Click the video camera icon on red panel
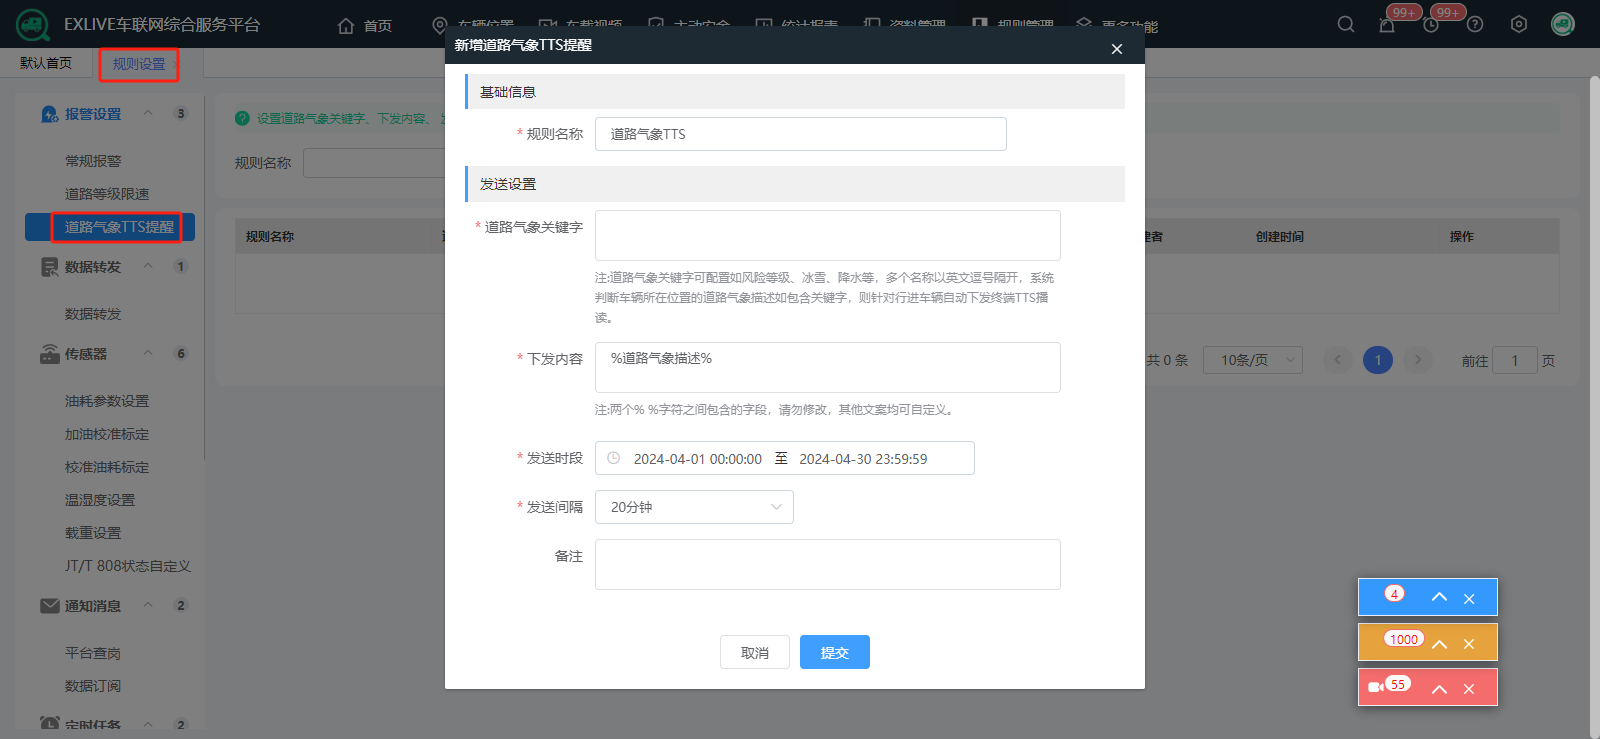The width and height of the screenshot is (1600, 739). coord(1376,687)
